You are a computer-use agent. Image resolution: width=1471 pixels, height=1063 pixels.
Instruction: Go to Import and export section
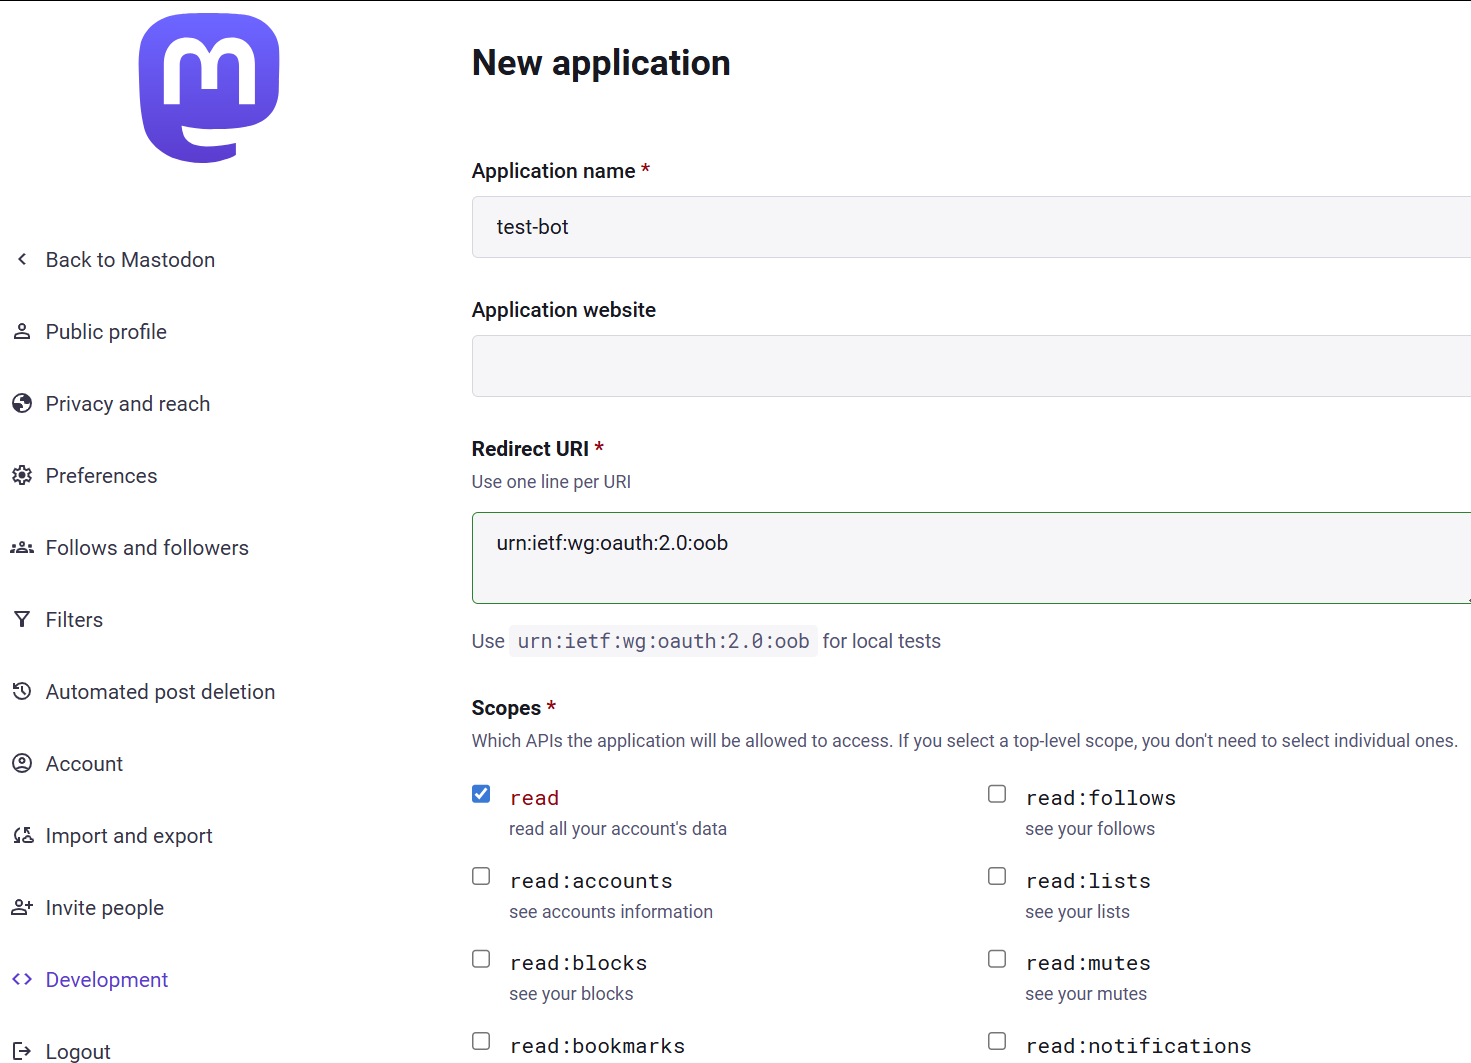(129, 836)
